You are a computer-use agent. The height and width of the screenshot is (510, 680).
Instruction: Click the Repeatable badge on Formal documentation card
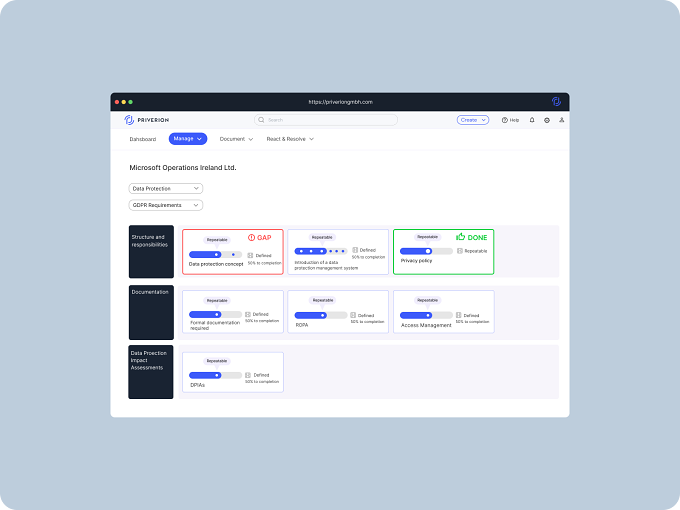[217, 301]
